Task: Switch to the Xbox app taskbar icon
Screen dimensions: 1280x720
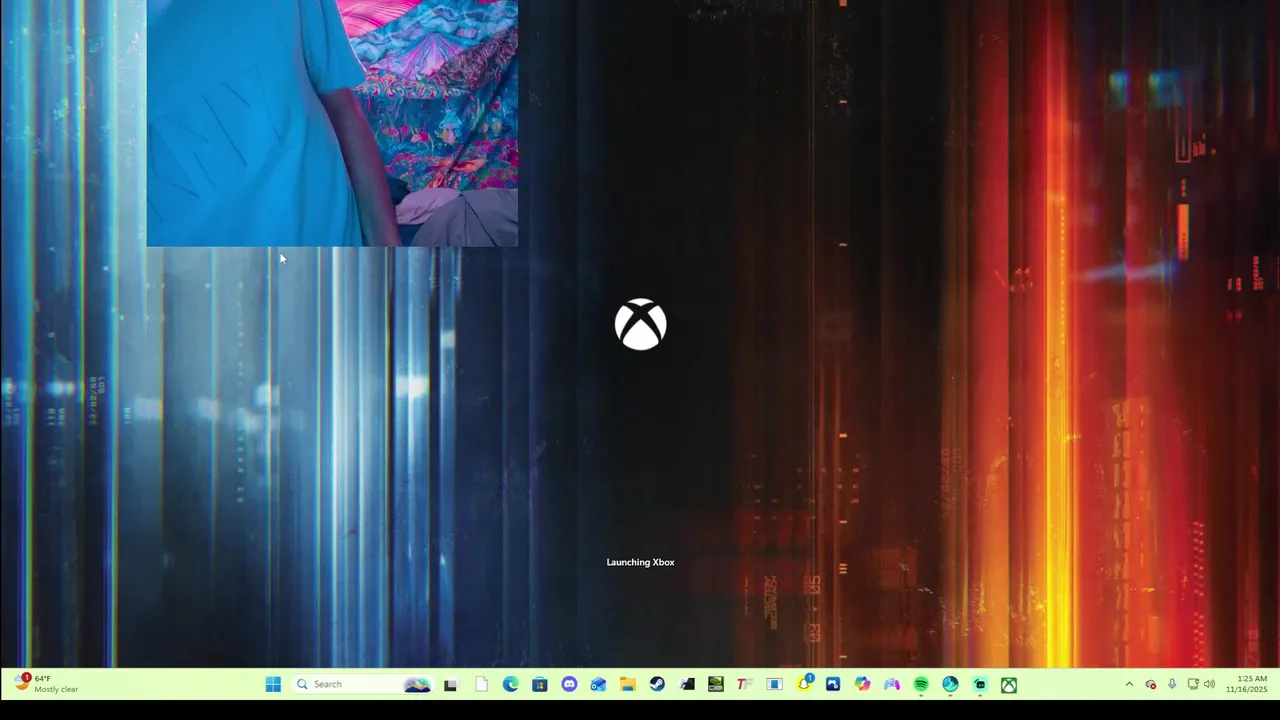Action: pyautogui.click(x=1009, y=685)
